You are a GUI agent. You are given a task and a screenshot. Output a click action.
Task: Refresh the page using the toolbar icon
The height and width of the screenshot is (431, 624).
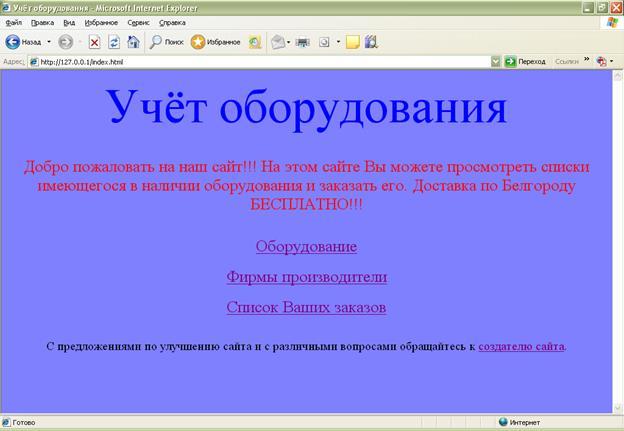coord(114,42)
